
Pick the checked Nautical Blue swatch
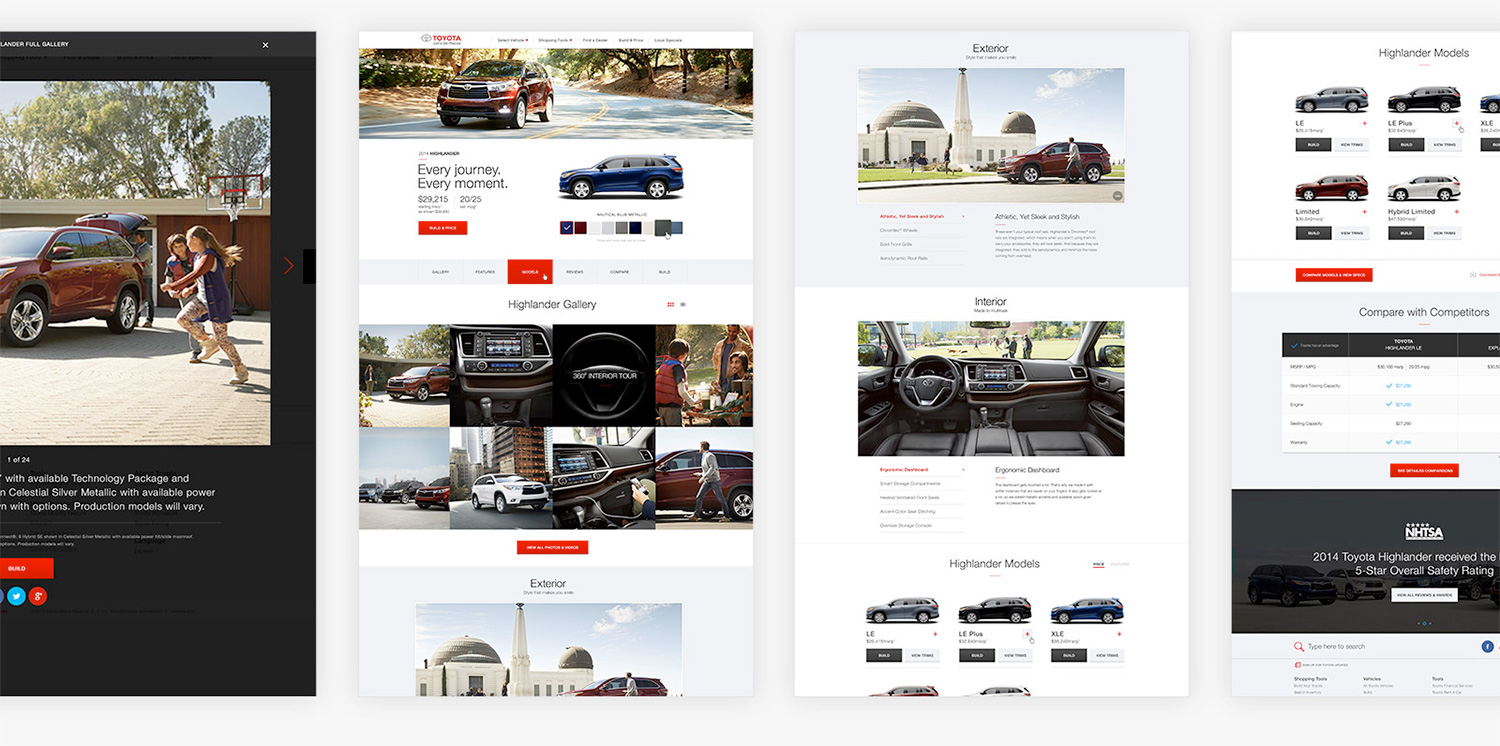[567, 228]
